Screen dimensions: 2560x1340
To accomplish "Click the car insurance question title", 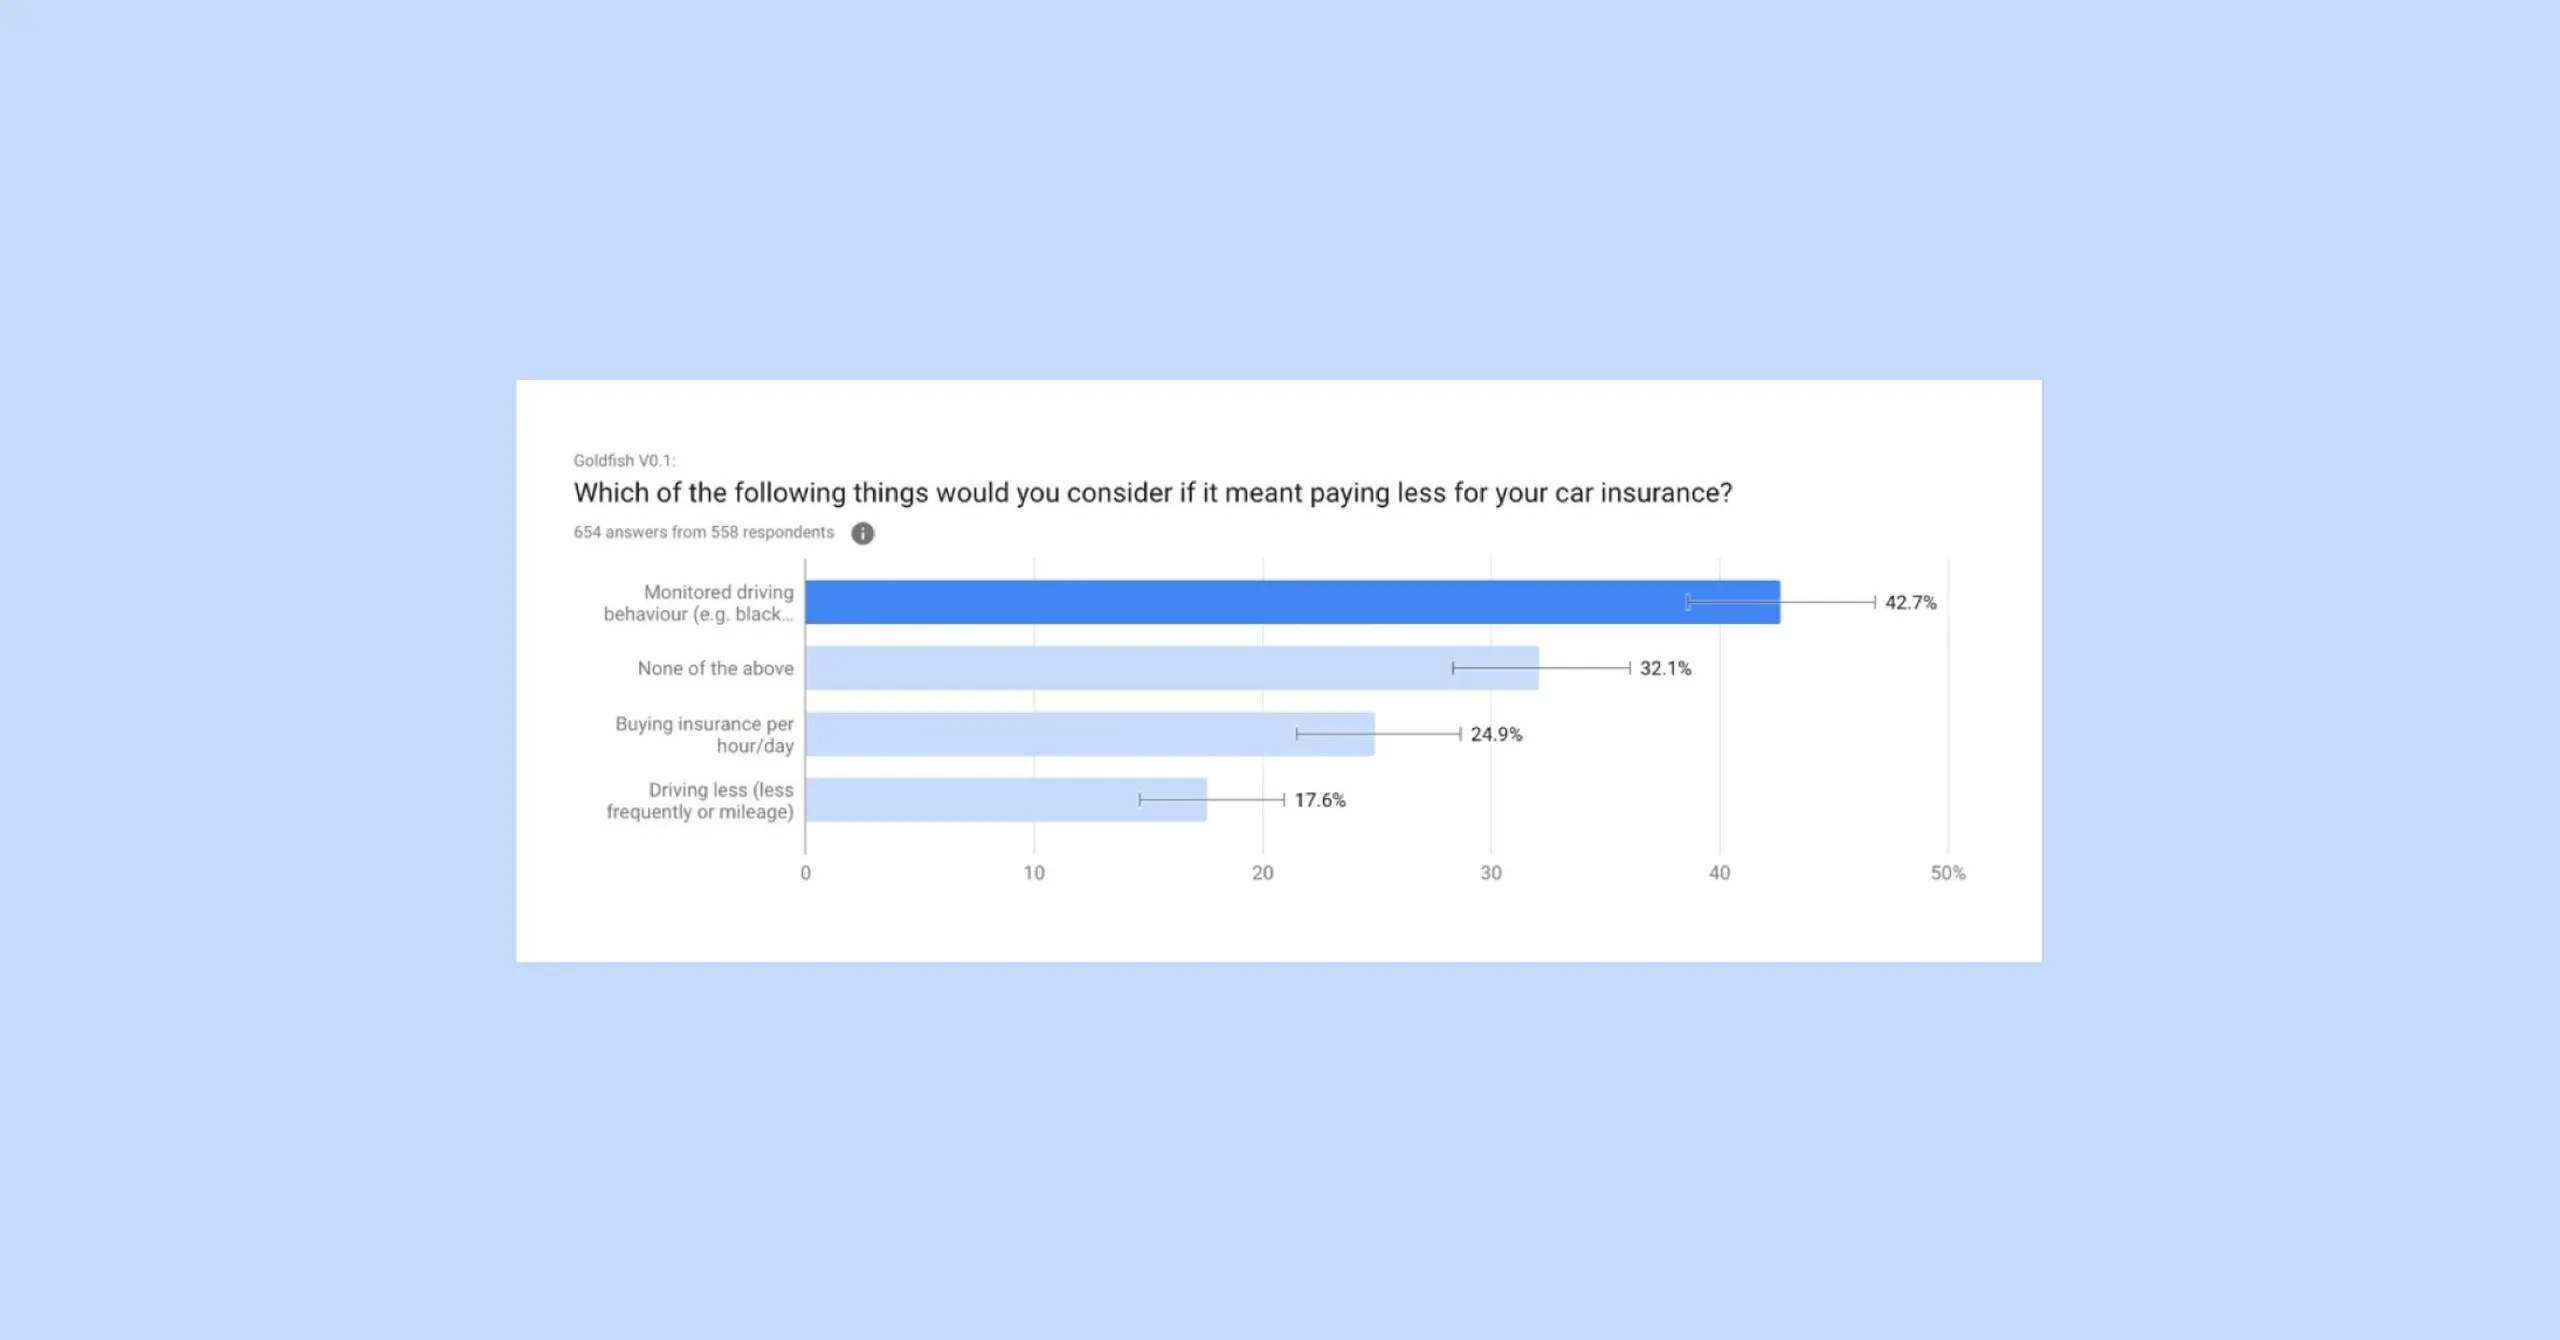I will point(1152,493).
